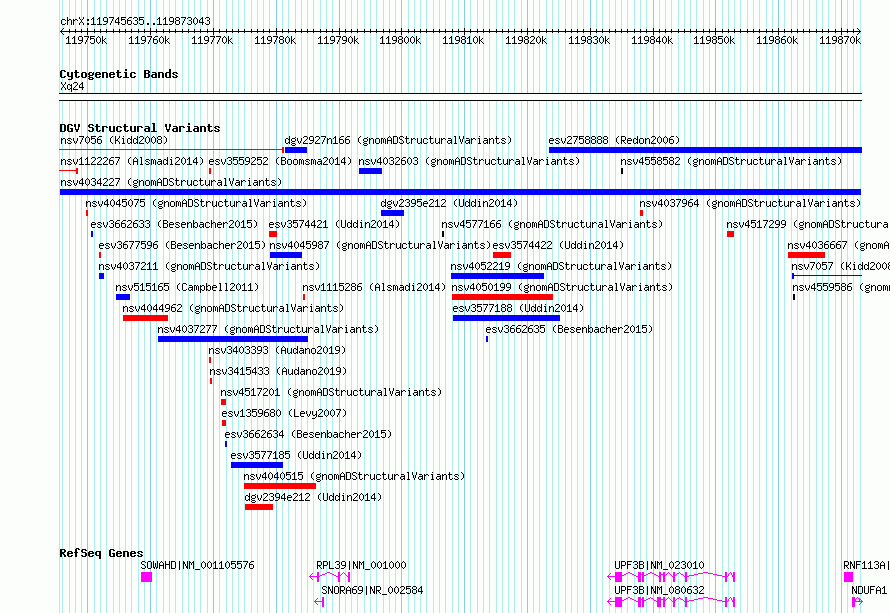Viewport: 890px width, 613px height.
Task: Click the nsv4045075 variant label
Action: pyautogui.click(x=196, y=203)
